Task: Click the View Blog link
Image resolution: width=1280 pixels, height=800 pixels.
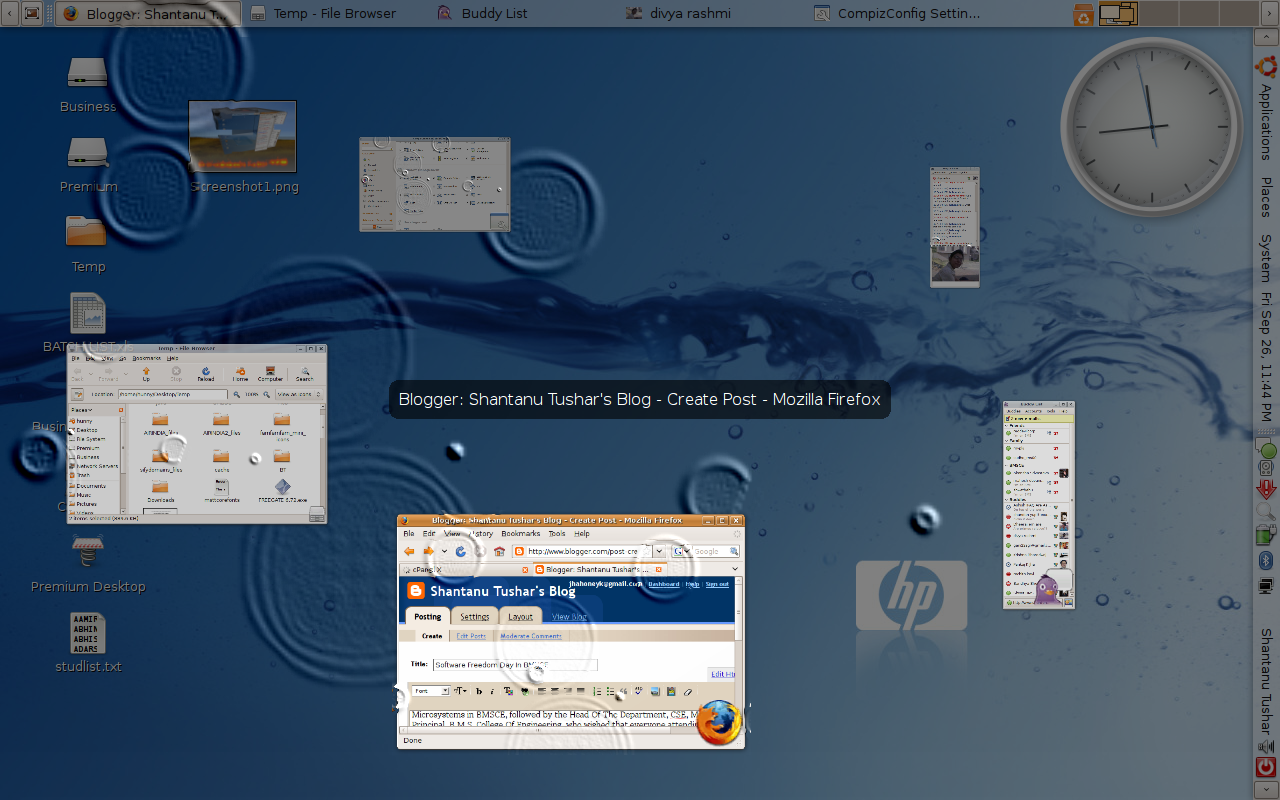Action: click(569, 617)
